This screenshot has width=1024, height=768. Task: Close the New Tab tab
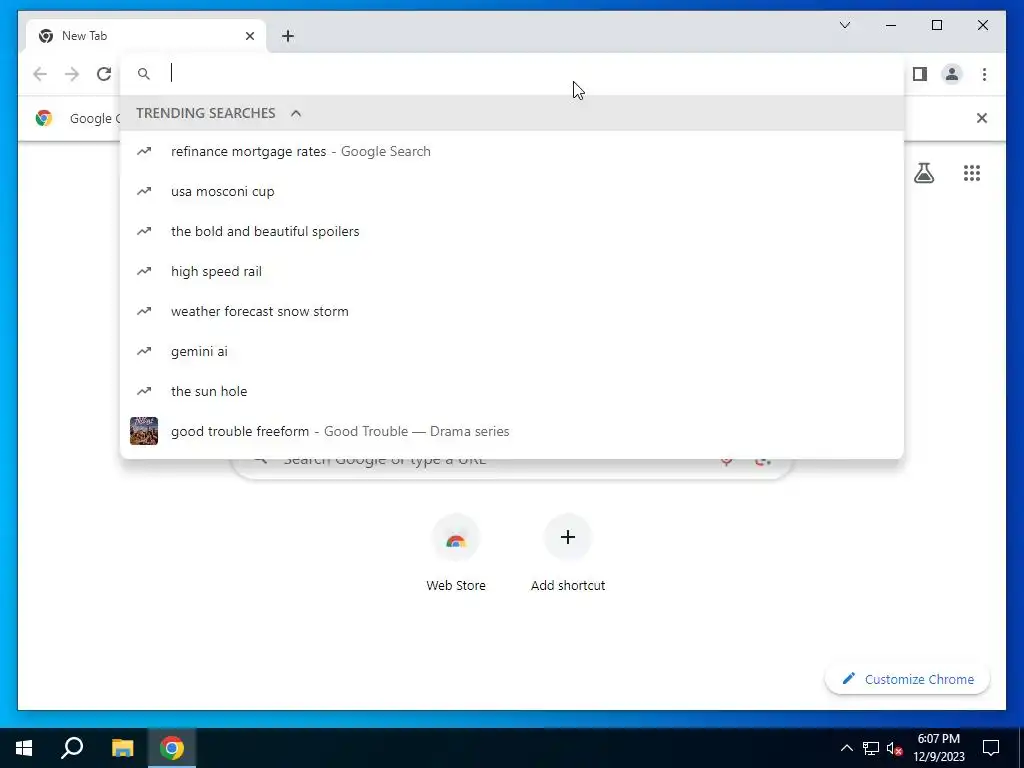pos(249,36)
